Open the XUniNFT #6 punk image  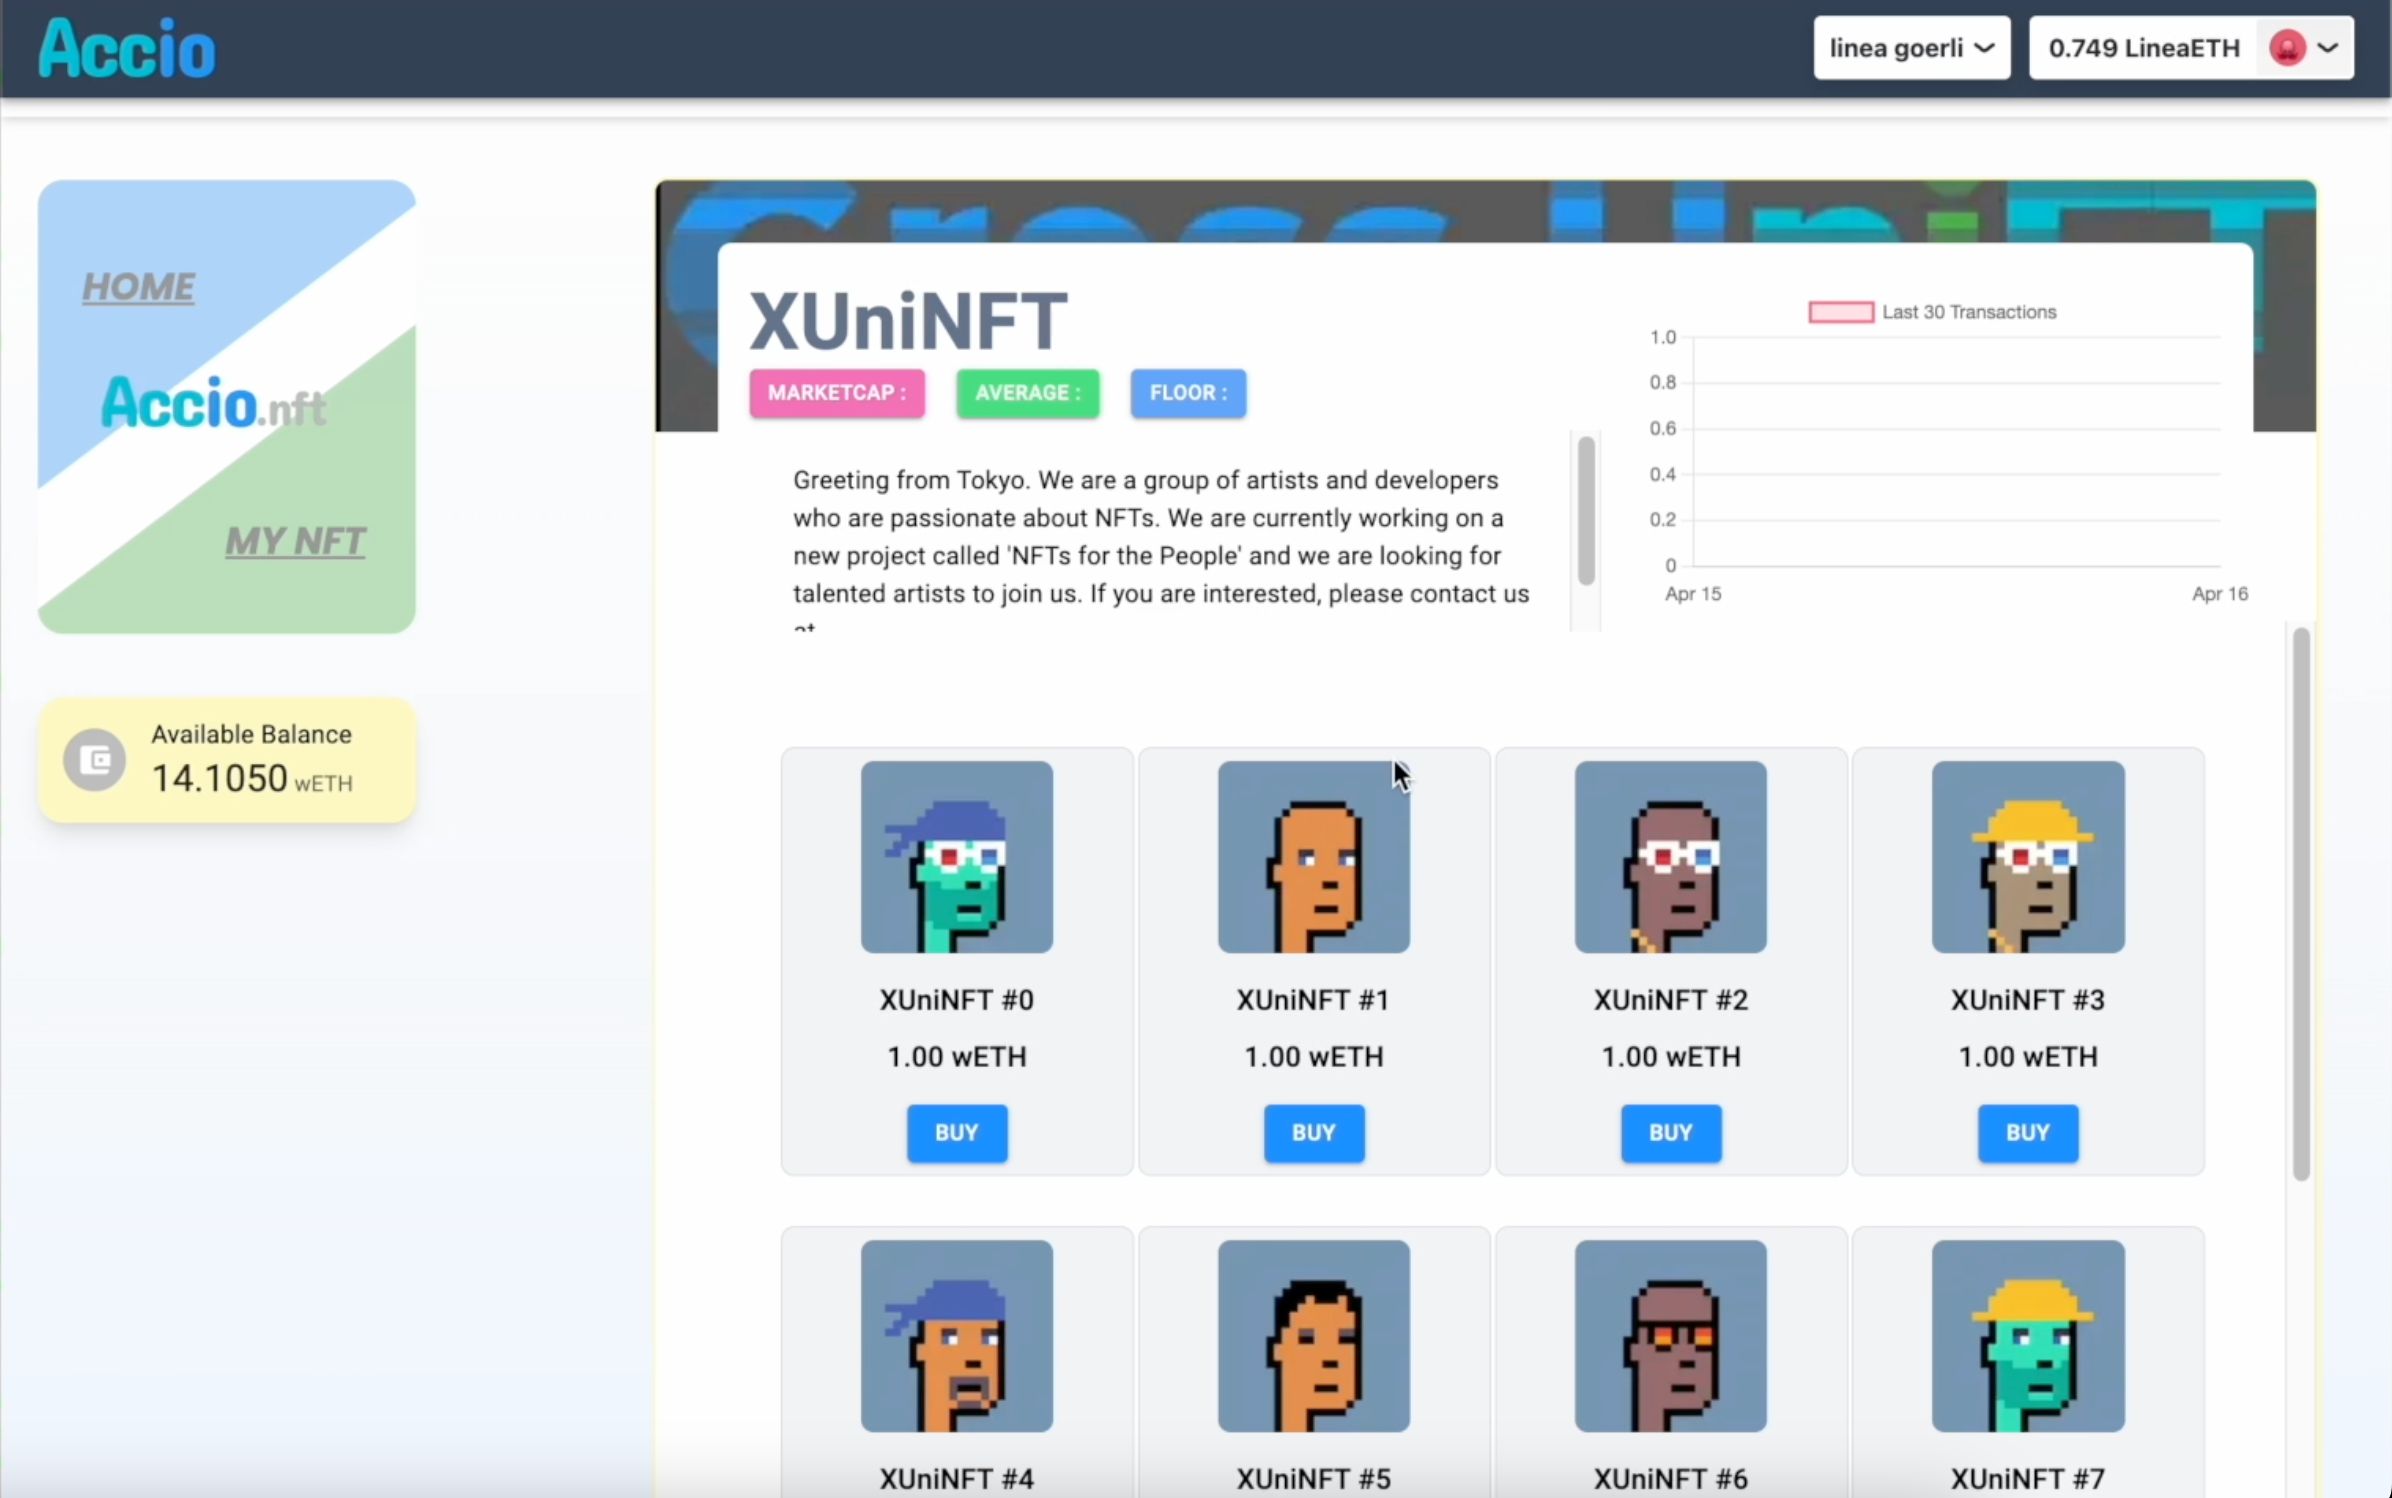point(1671,1336)
